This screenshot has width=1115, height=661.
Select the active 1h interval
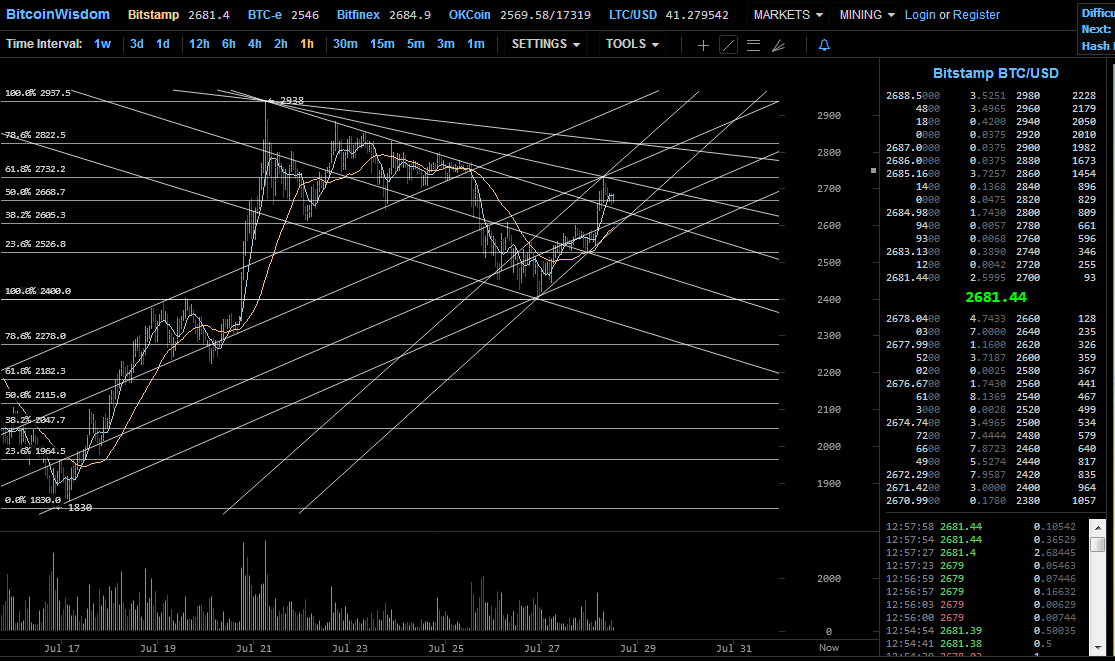[307, 44]
